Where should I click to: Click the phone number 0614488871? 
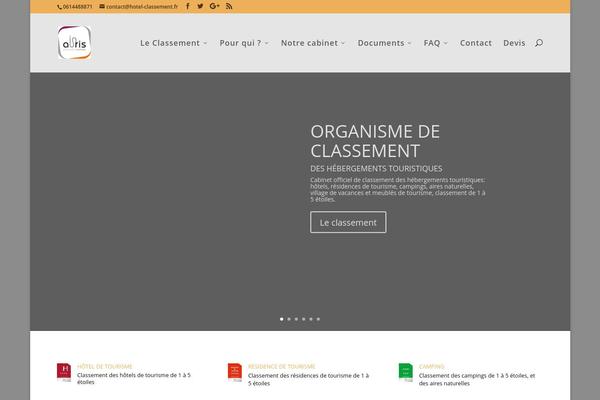[75, 7]
